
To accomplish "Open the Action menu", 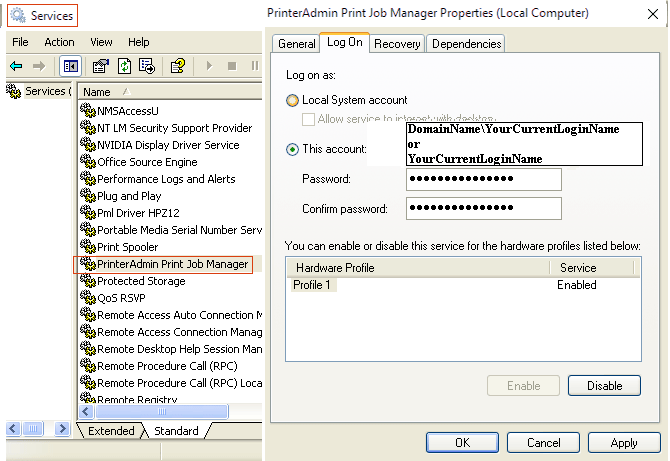I will pos(59,42).
